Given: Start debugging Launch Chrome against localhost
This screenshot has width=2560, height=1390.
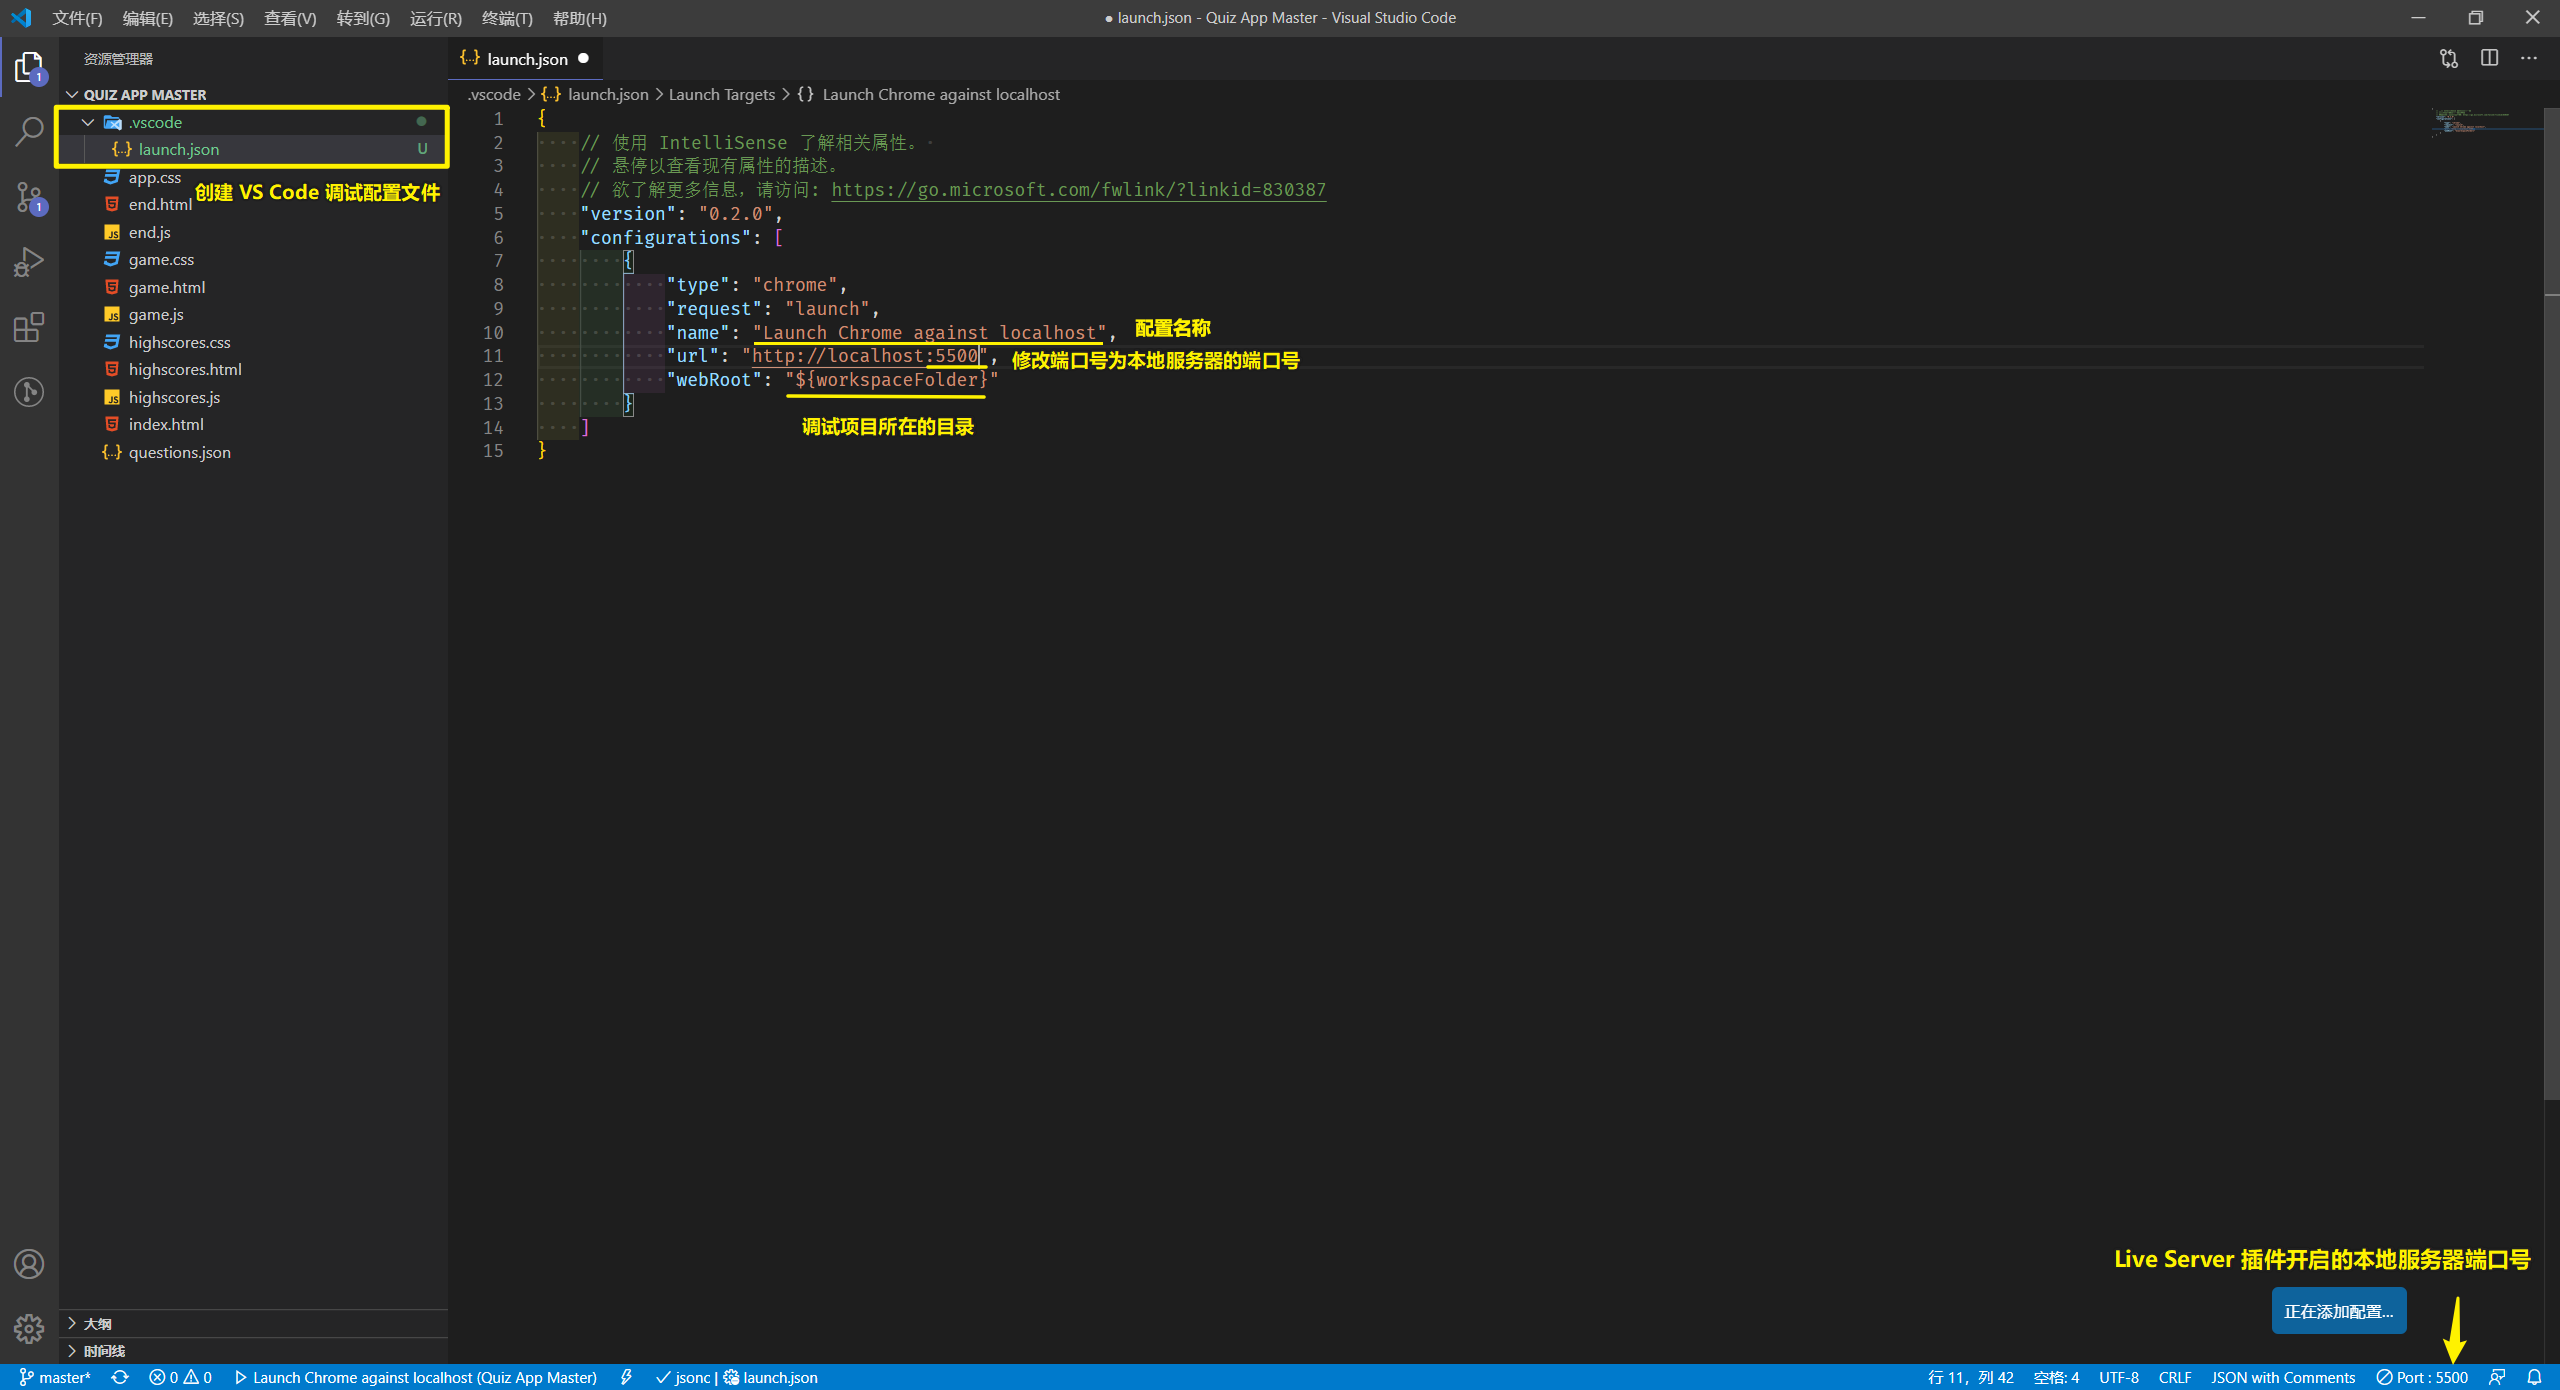Looking at the screenshot, I should click(415, 1377).
